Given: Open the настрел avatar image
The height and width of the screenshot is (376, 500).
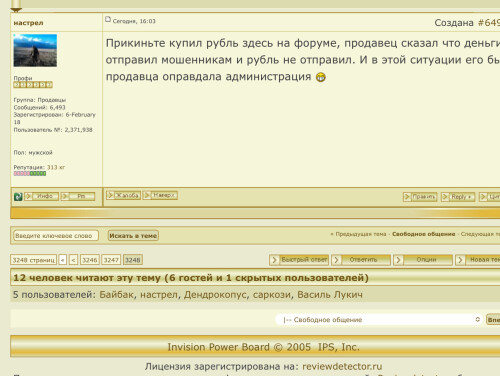Looking at the screenshot, I should 35,50.
